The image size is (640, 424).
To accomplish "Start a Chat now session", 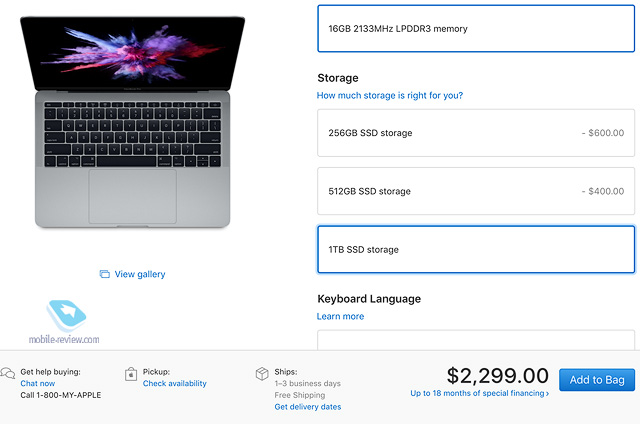I will click(38, 383).
